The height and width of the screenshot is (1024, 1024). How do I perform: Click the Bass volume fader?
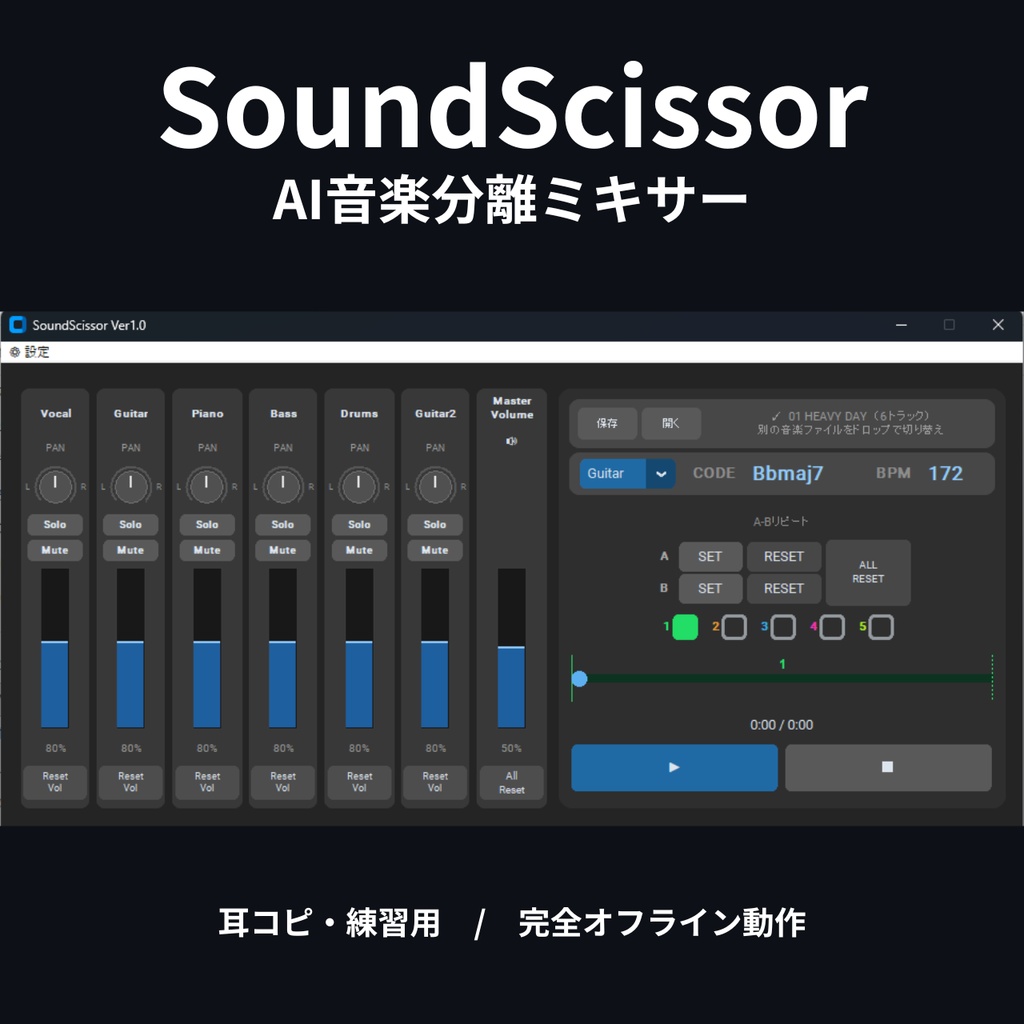(x=283, y=648)
